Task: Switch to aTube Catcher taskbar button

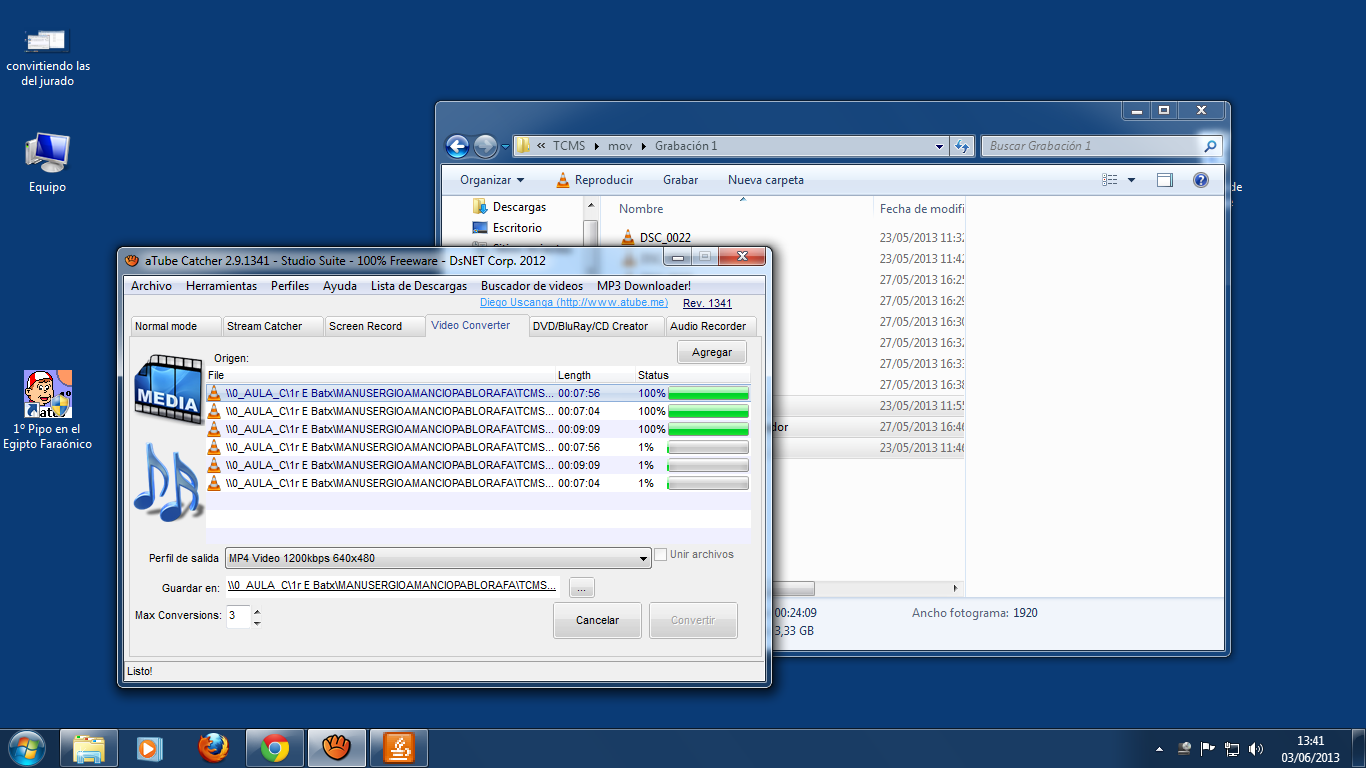Action: pos(337,748)
